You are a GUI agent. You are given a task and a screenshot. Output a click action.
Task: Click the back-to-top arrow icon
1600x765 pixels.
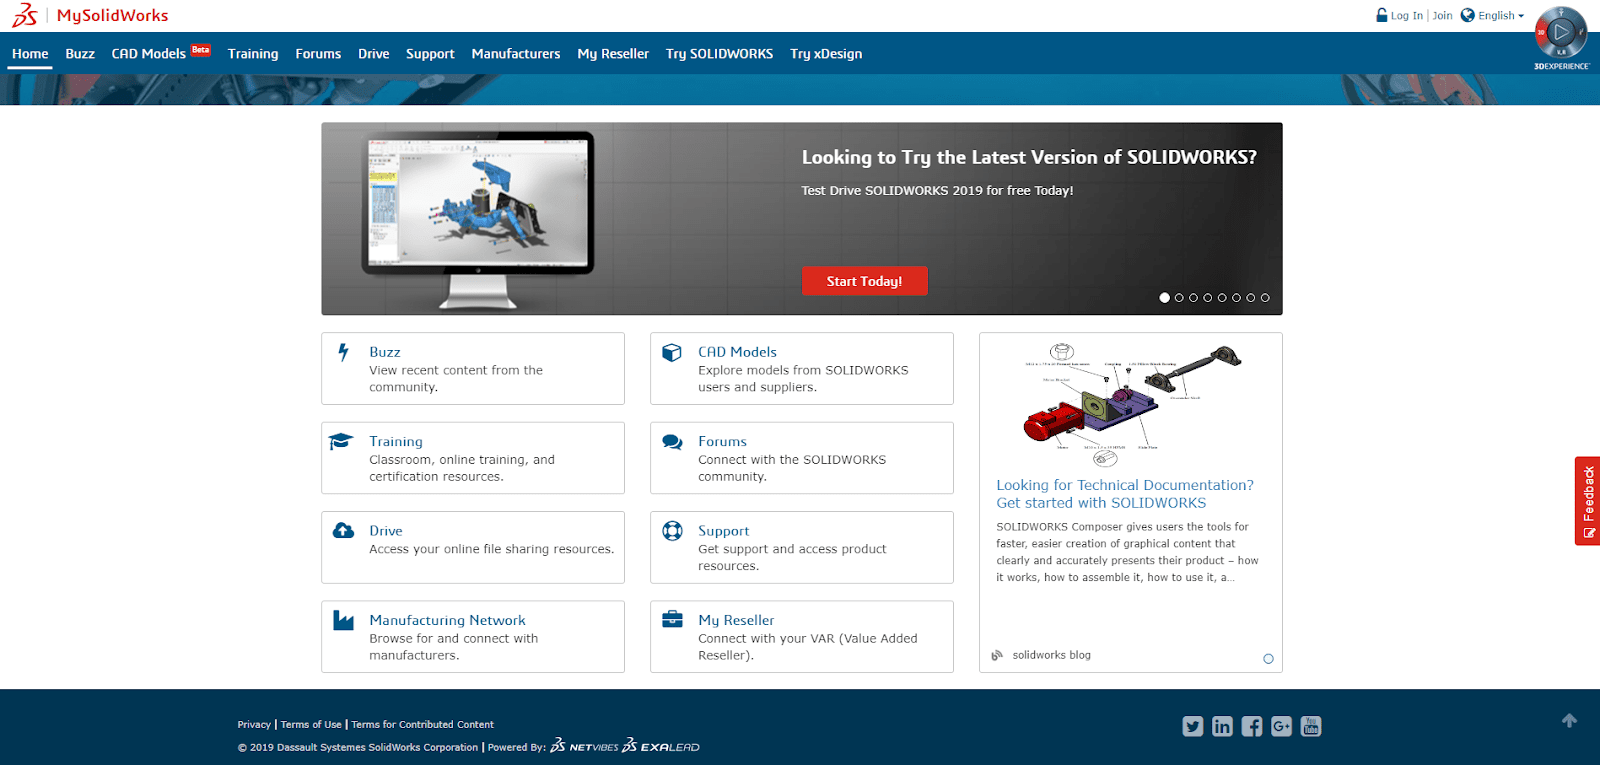(x=1569, y=720)
